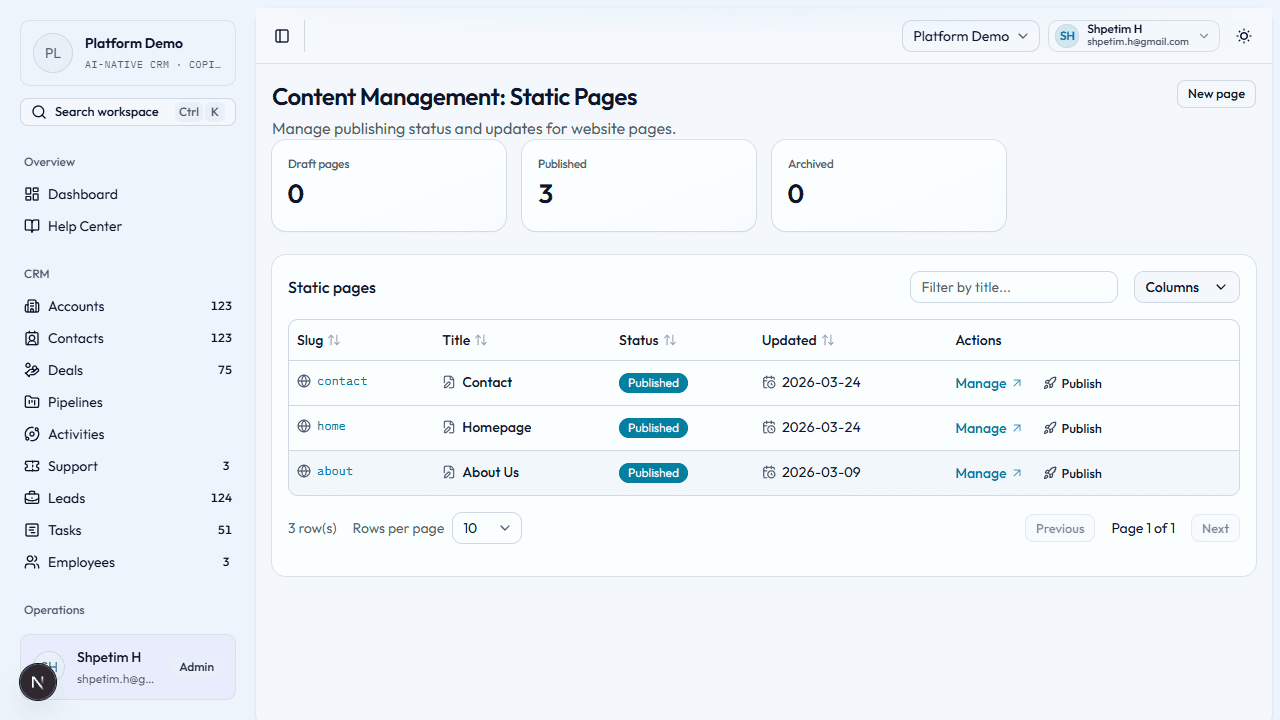Image resolution: width=1280 pixels, height=720 pixels.
Task: Click the Filter by title input field
Action: (1013, 287)
